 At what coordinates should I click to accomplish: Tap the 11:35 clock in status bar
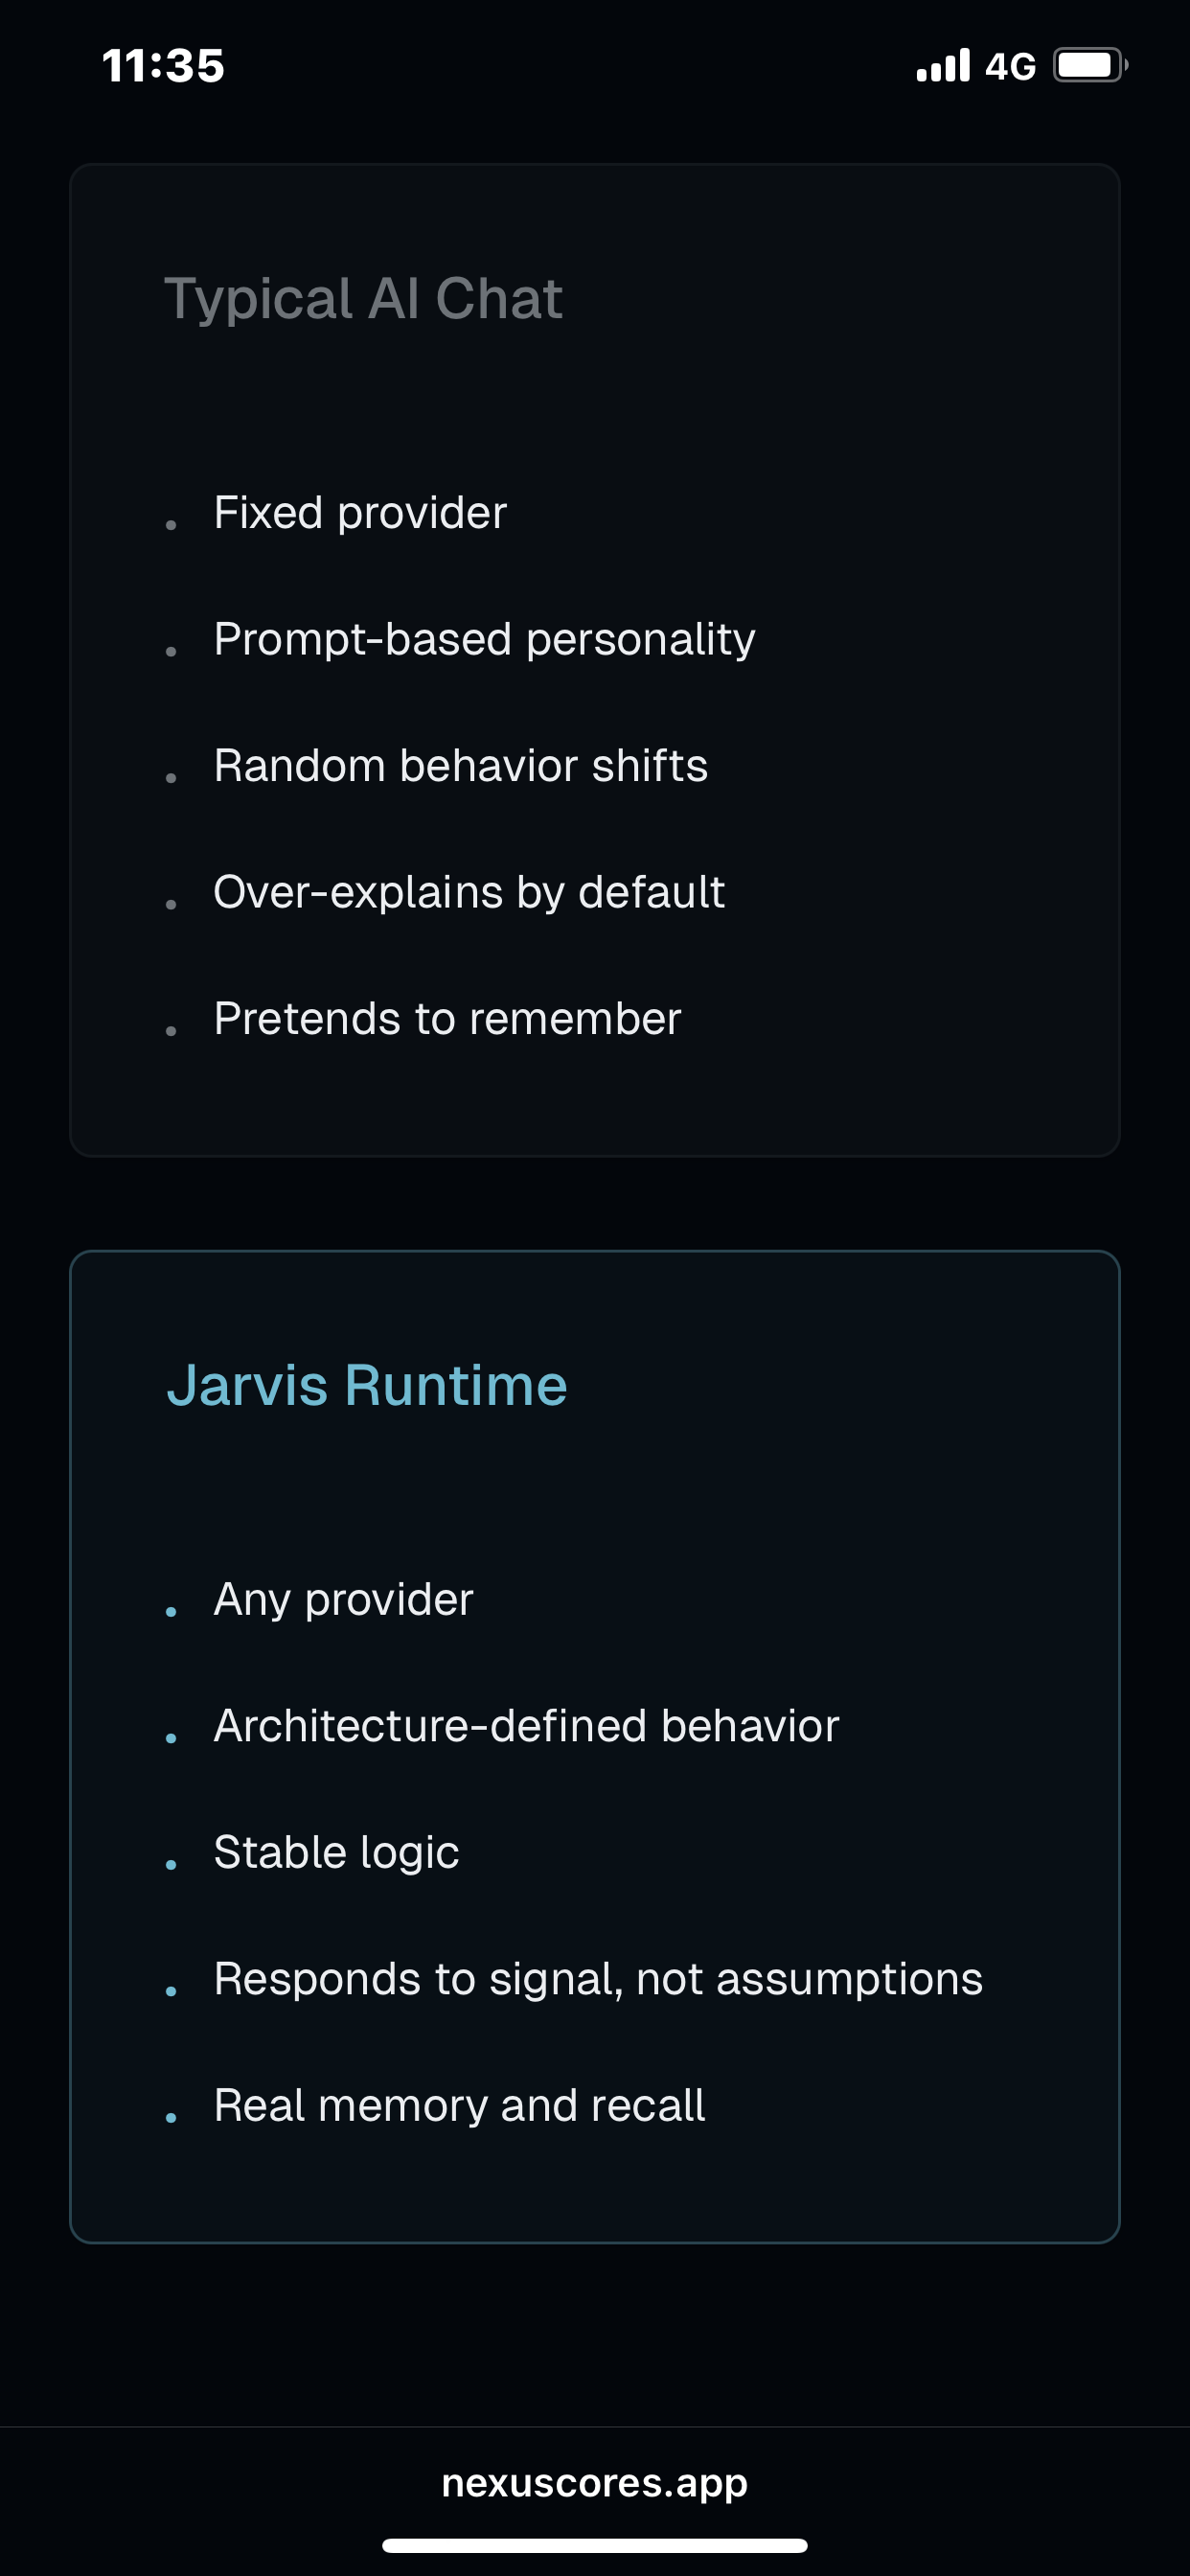(165, 65)
